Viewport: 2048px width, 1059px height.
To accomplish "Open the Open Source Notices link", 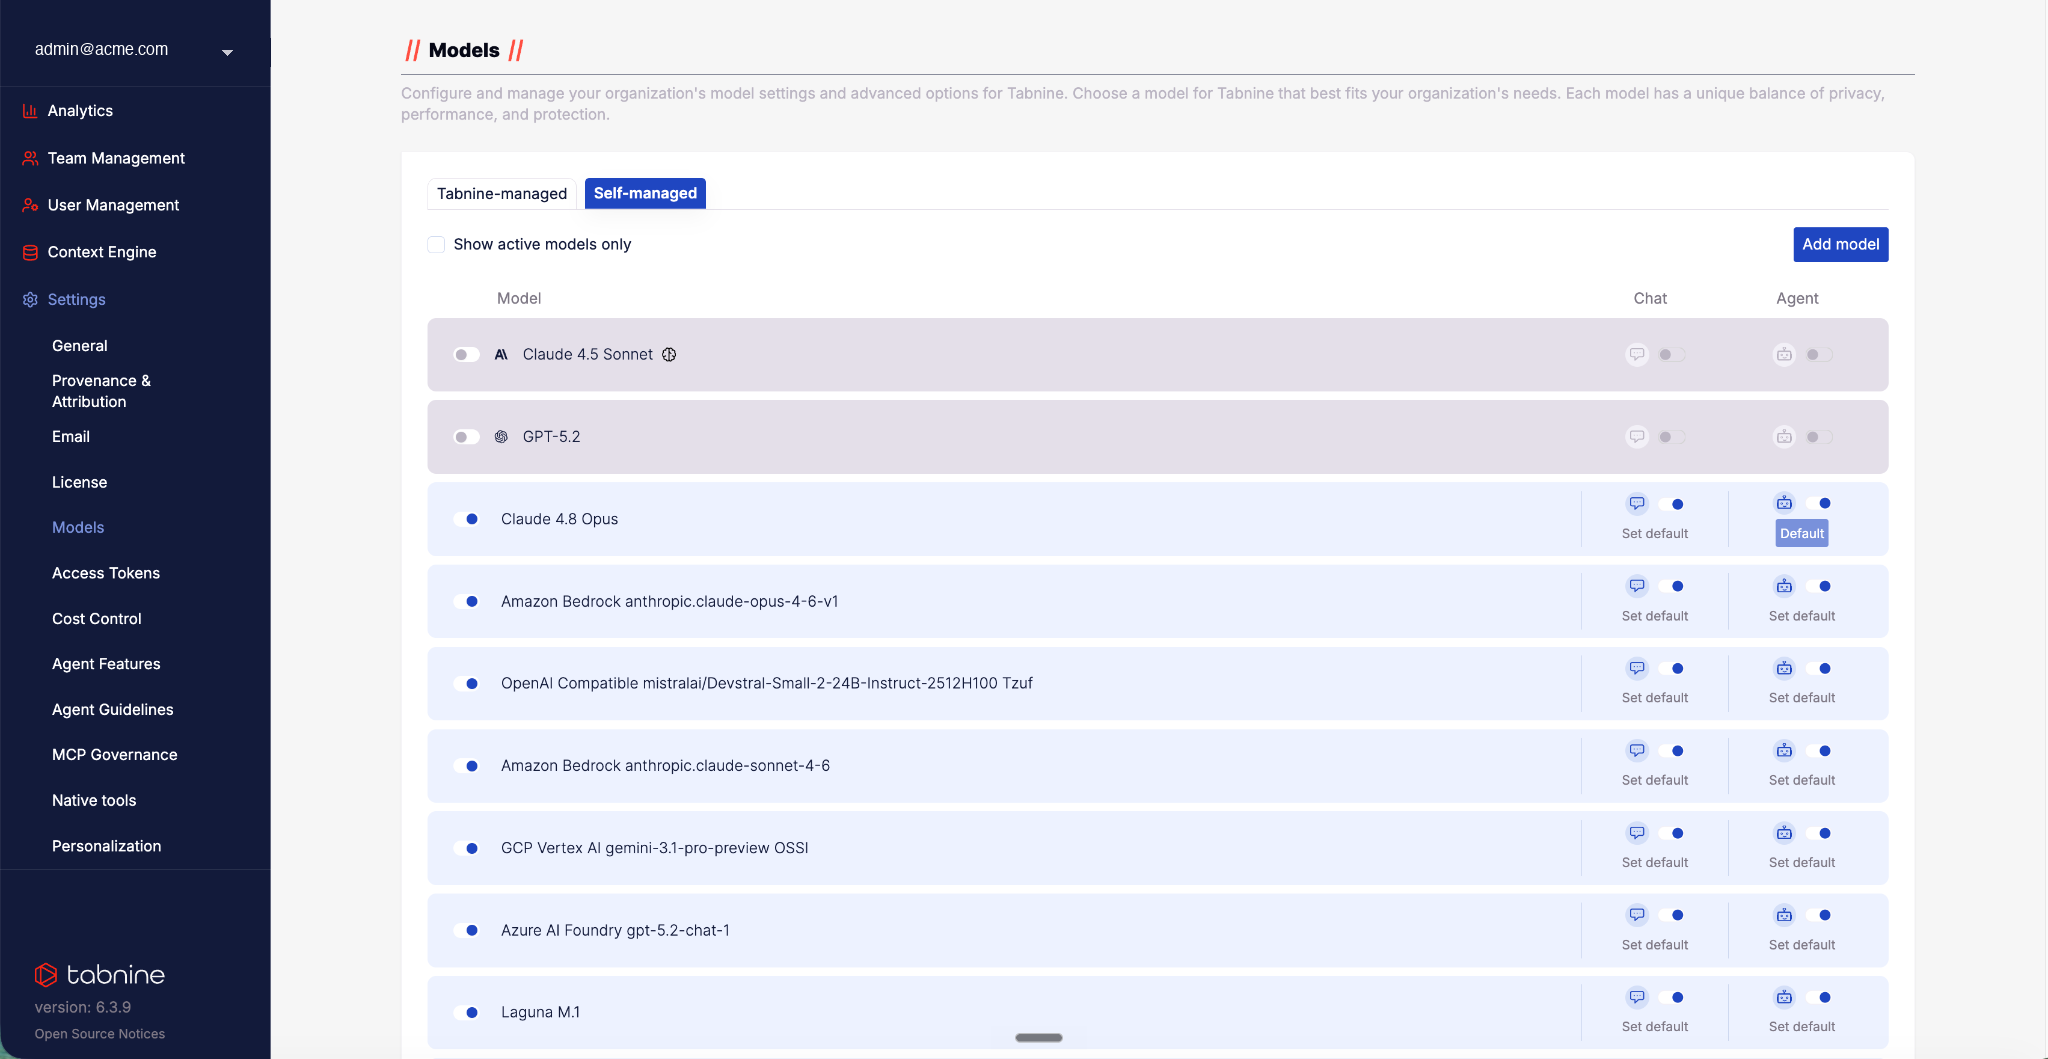I will (100, 1034).
